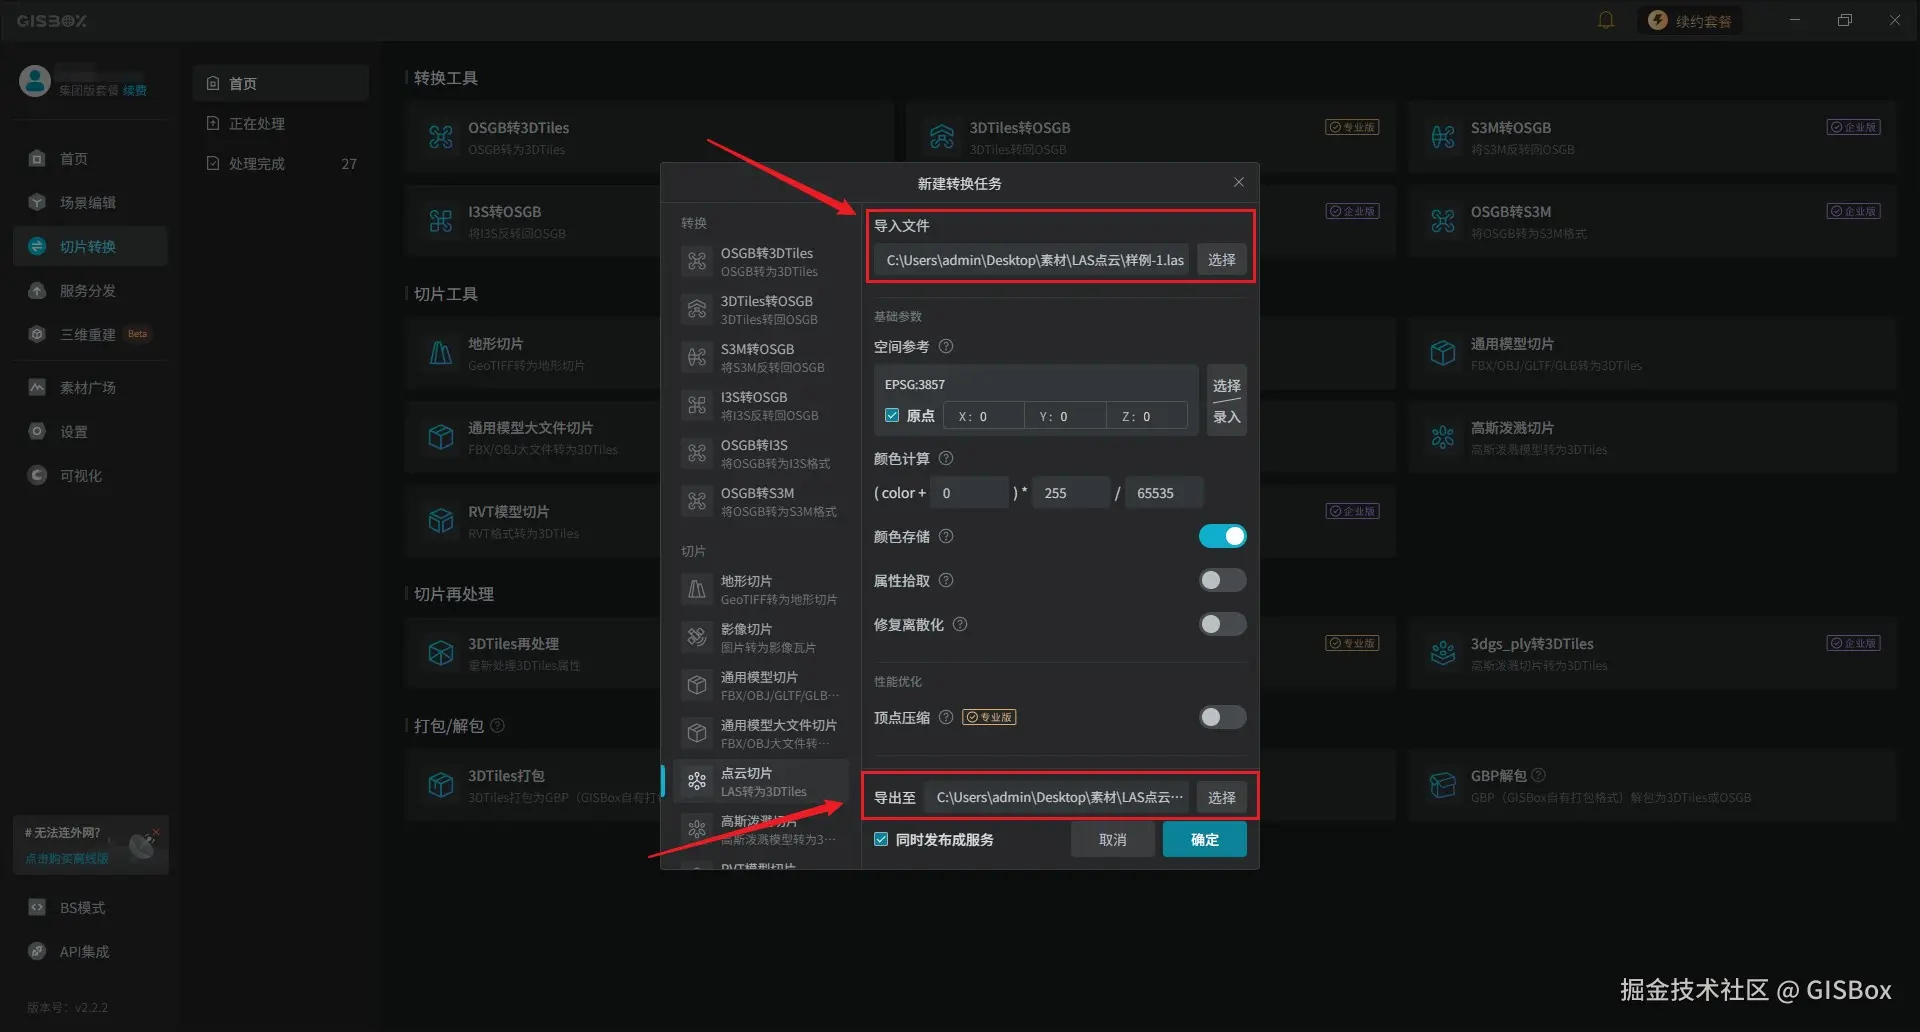Click the 颜色计算 help icon
The height and width of the screenshot is (1032, 1920).
click(946, 458)
